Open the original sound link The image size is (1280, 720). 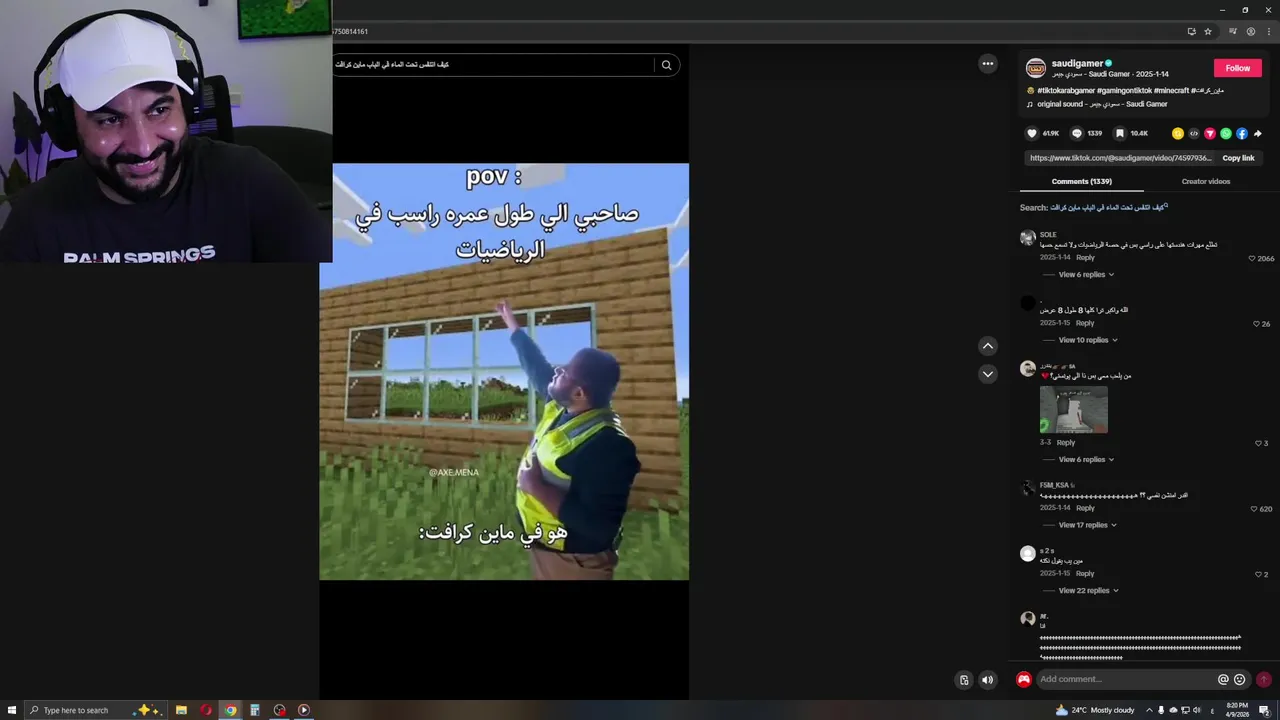click(1102, 104)
